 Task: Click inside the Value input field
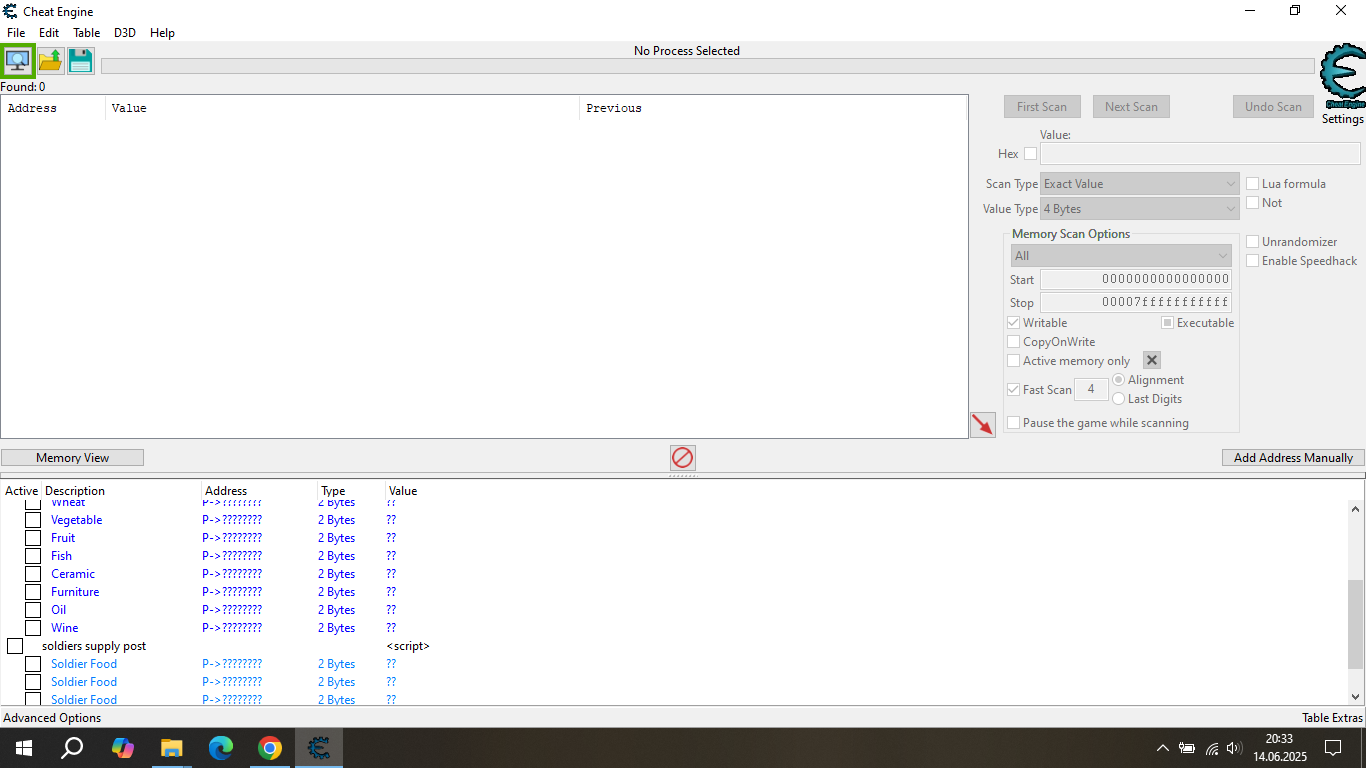pyautogui.click(x=1198, y=153)
